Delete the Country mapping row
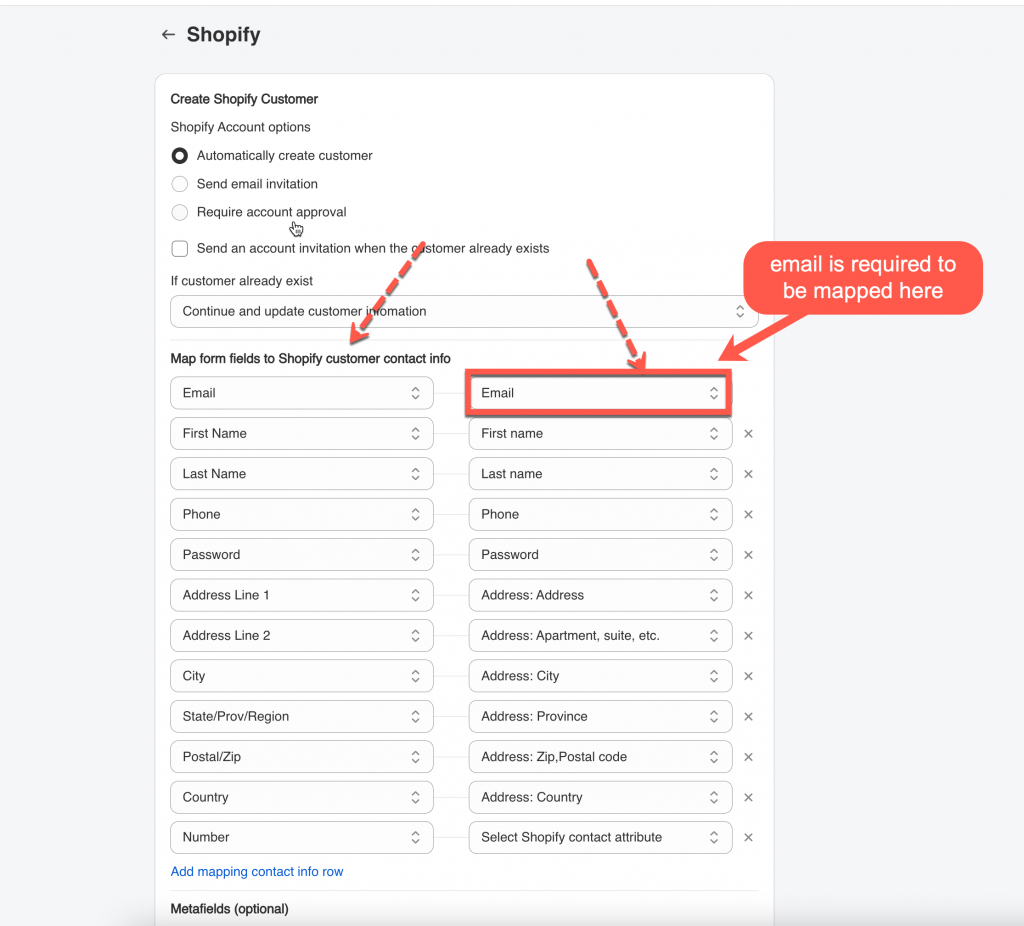 tap(748, 797)
